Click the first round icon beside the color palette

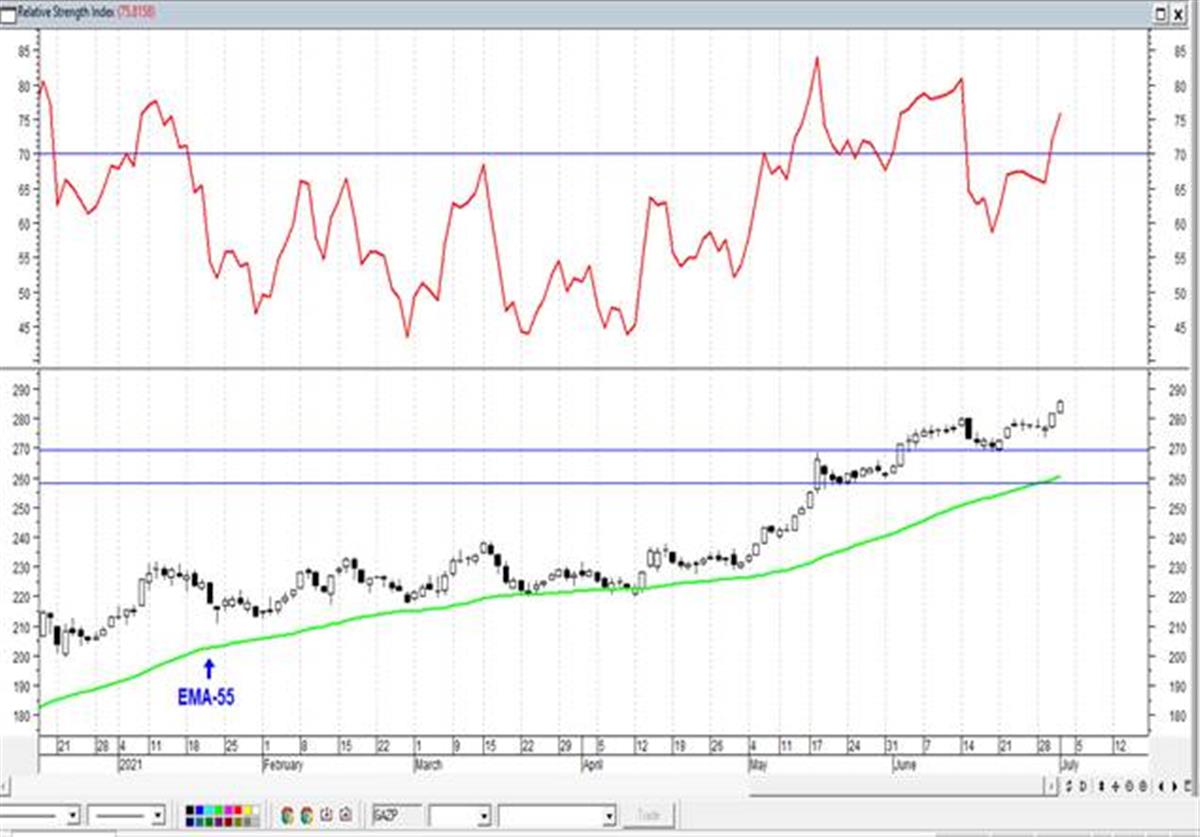(287, 815)
